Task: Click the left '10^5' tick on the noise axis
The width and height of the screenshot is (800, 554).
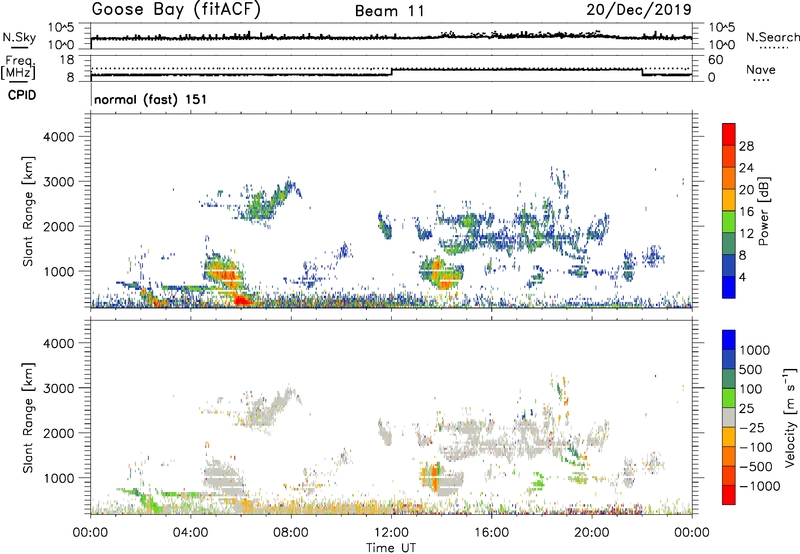Action: click(x=61, y=28)
